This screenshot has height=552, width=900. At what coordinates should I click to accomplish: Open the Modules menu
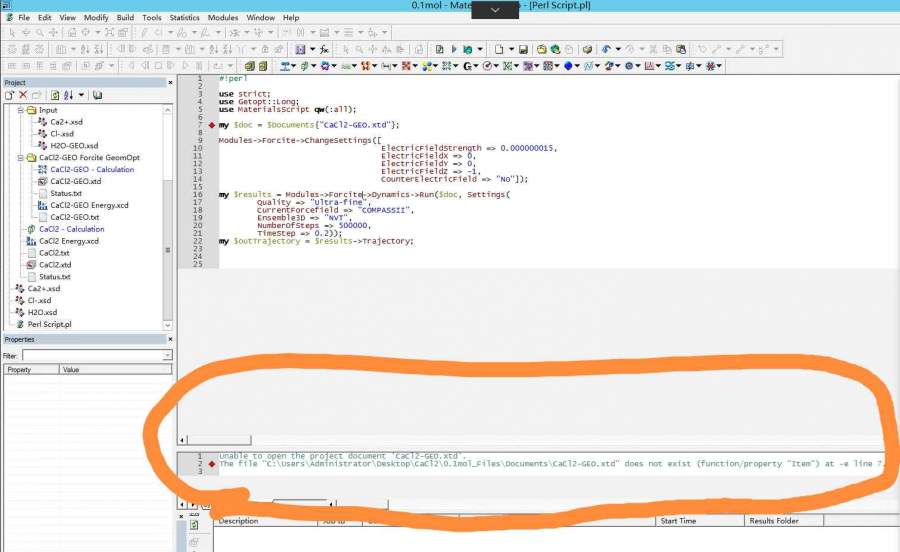point(223,18)
